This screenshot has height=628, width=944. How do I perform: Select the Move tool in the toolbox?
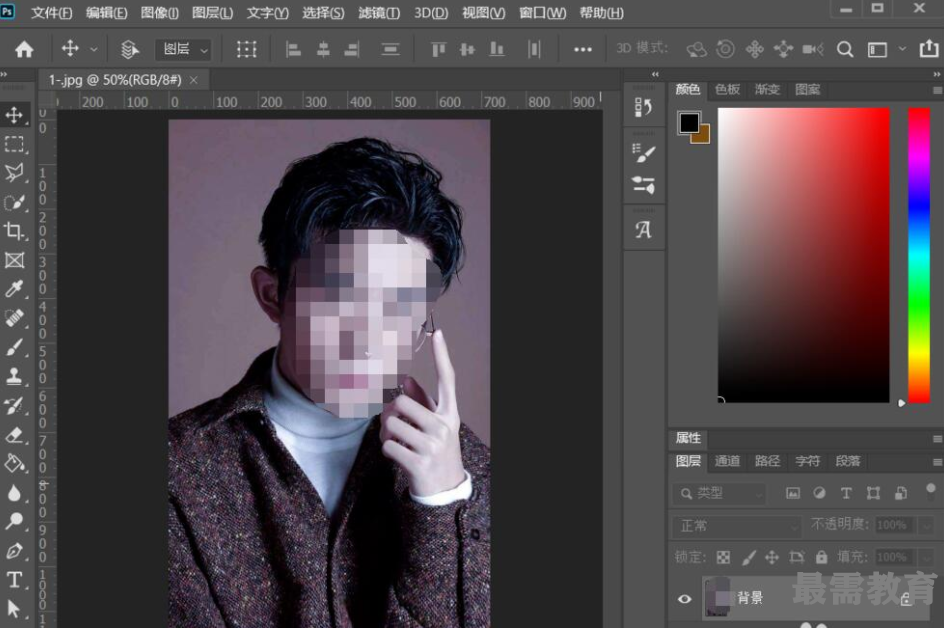pyautogui.click(x=14, y=115)
